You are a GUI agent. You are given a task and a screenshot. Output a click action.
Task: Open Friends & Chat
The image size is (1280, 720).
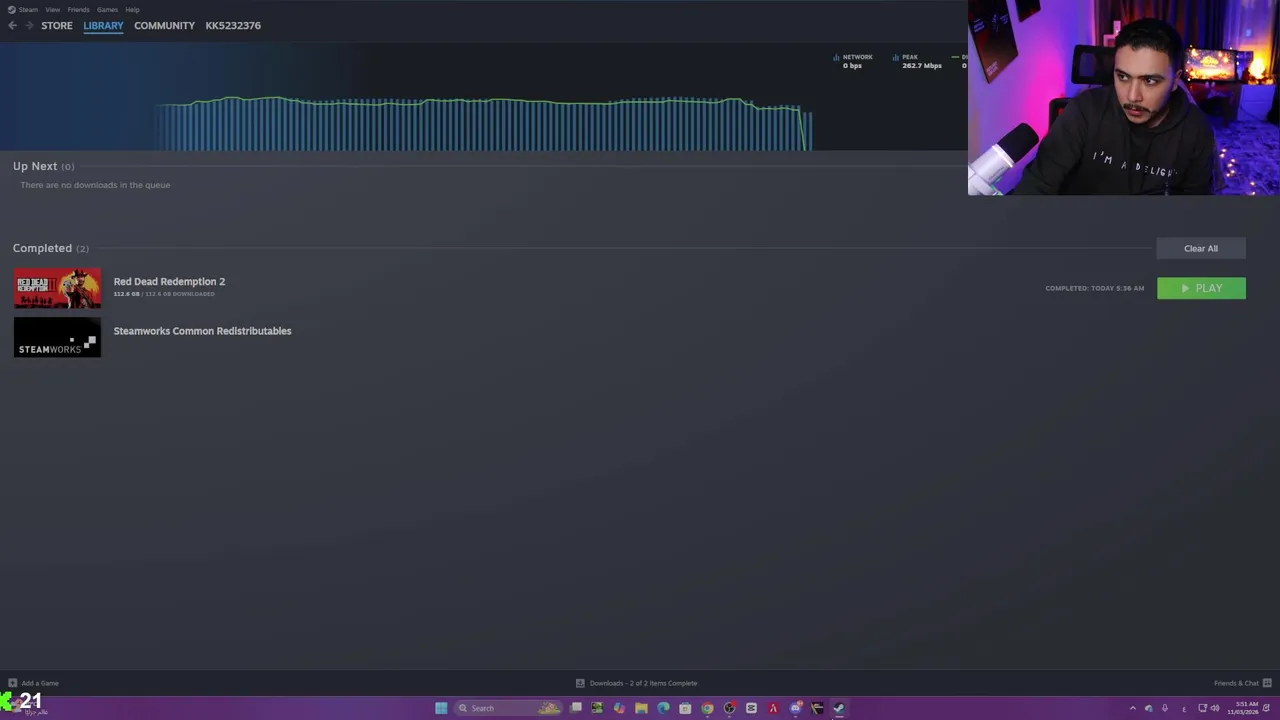pyautogui.click(x=1236, y=683)
